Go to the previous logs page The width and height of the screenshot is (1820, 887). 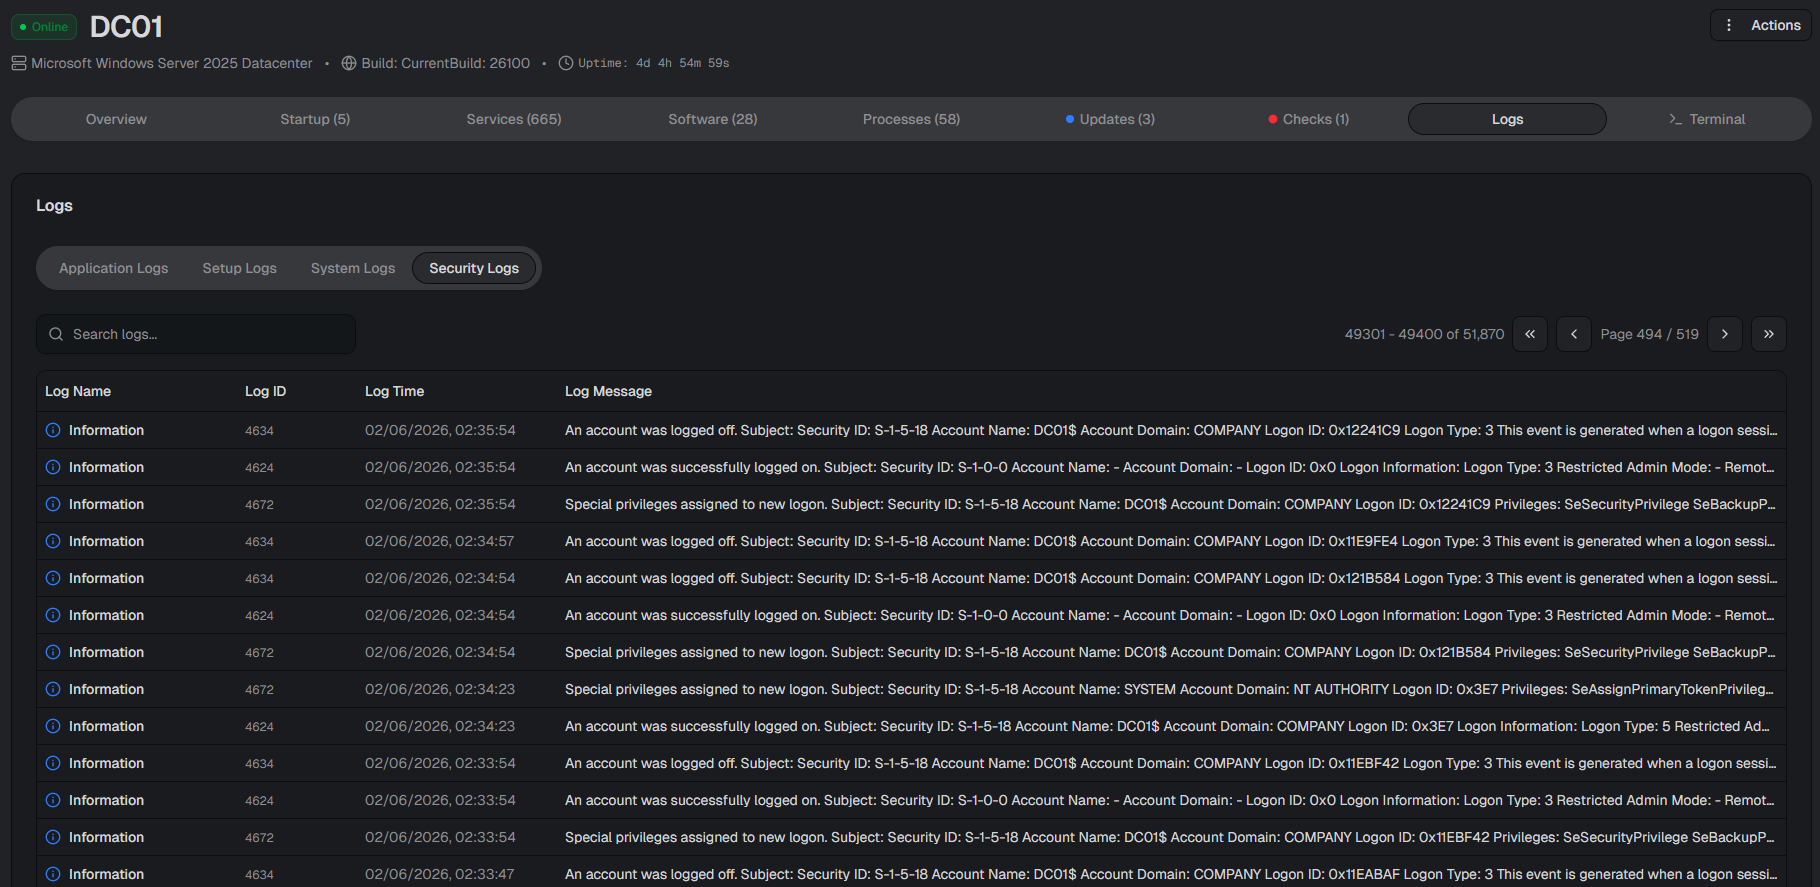tap(1574, 334)
